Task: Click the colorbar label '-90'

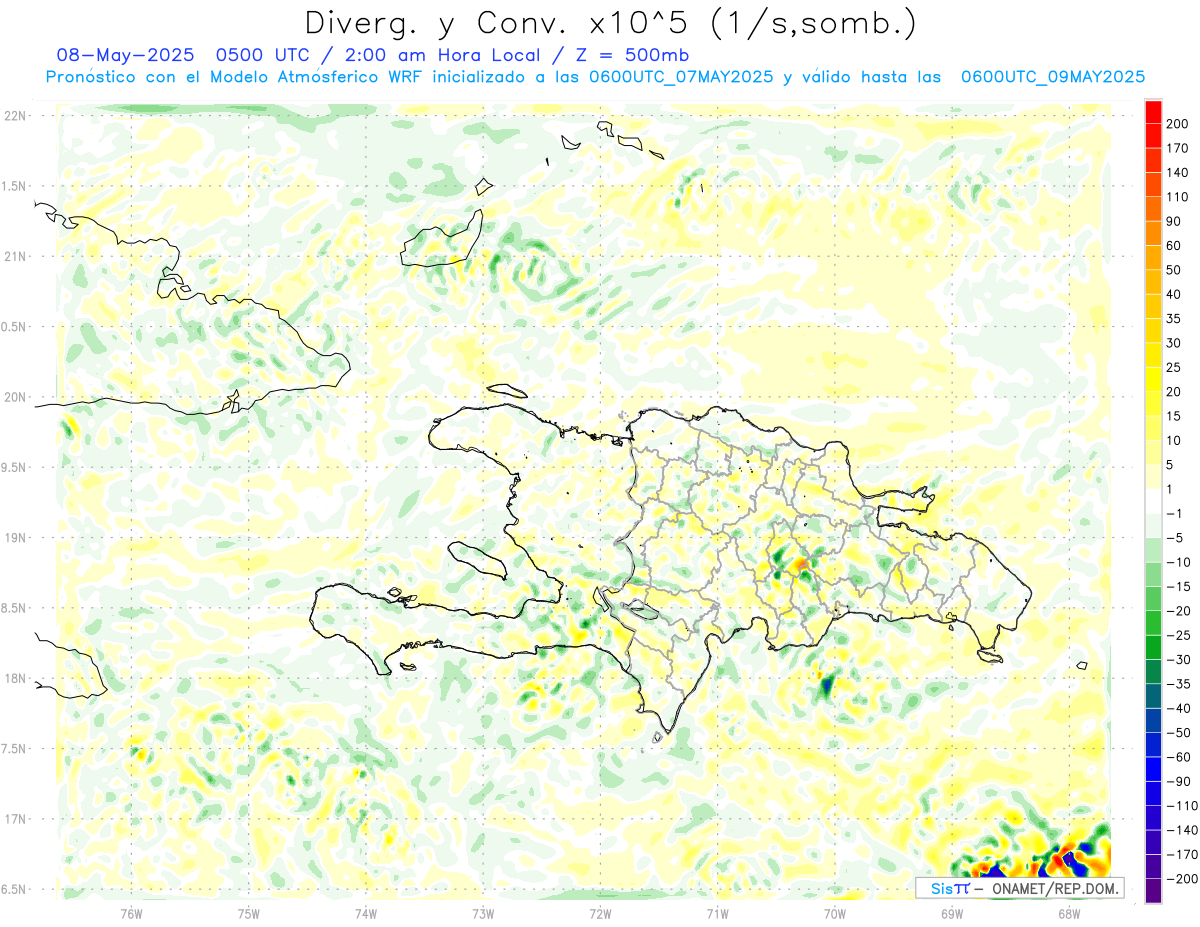Action: pyautogui.click(x=1177, y=782)
